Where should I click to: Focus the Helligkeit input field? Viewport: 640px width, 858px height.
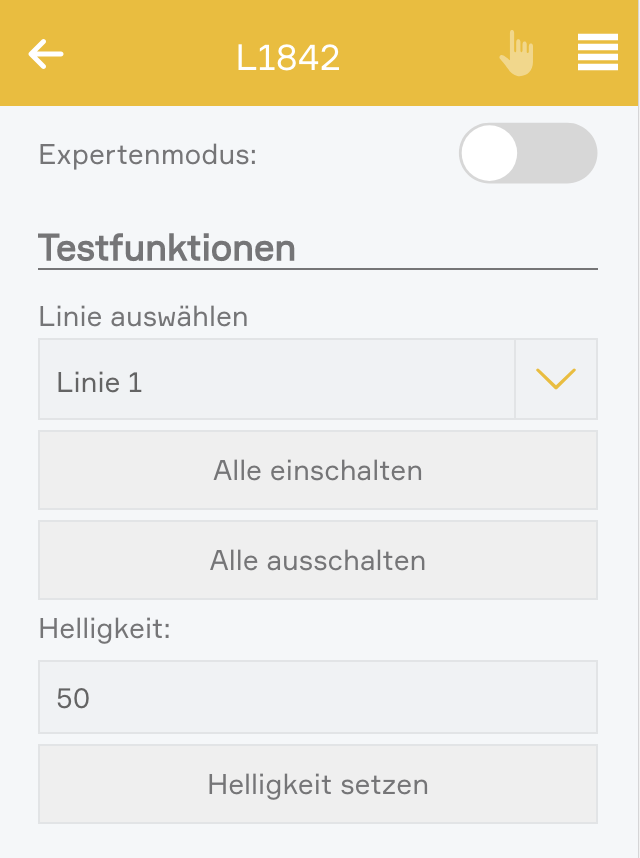318,697
